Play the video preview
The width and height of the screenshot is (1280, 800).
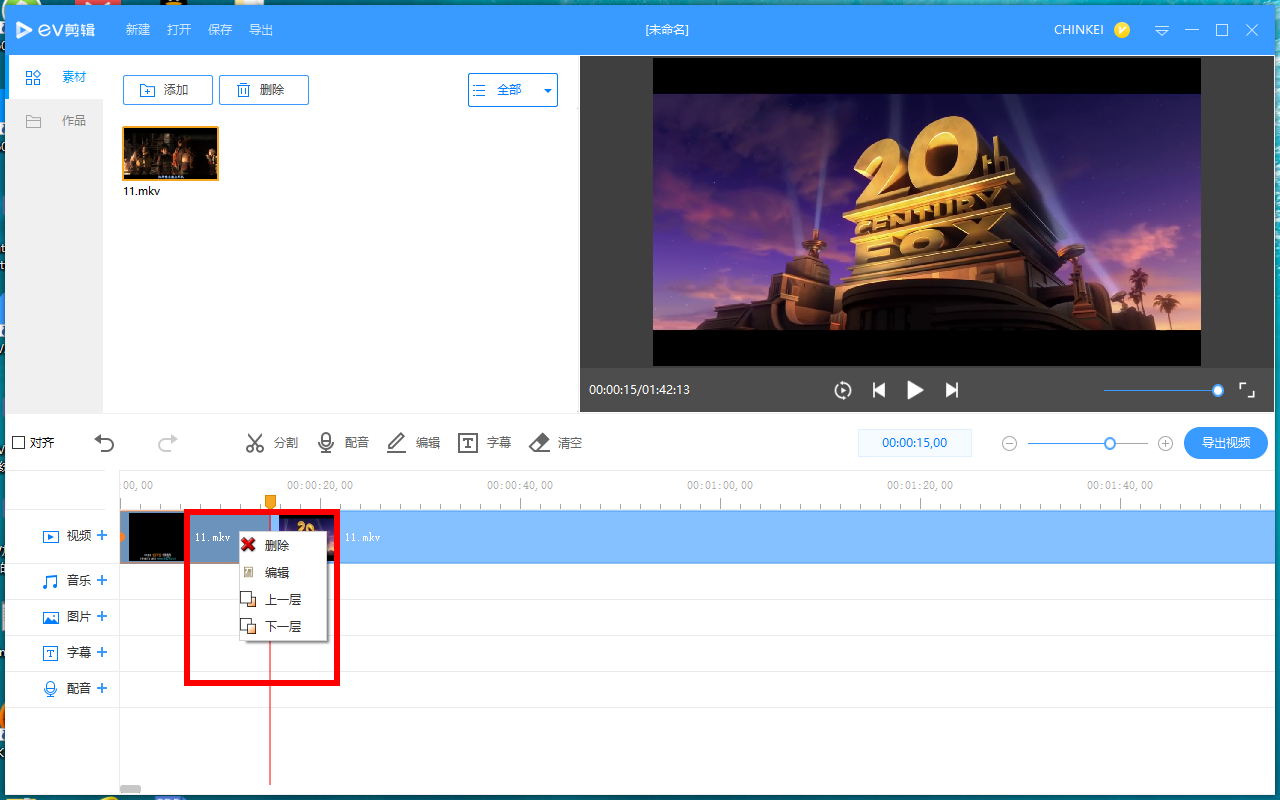915,390
